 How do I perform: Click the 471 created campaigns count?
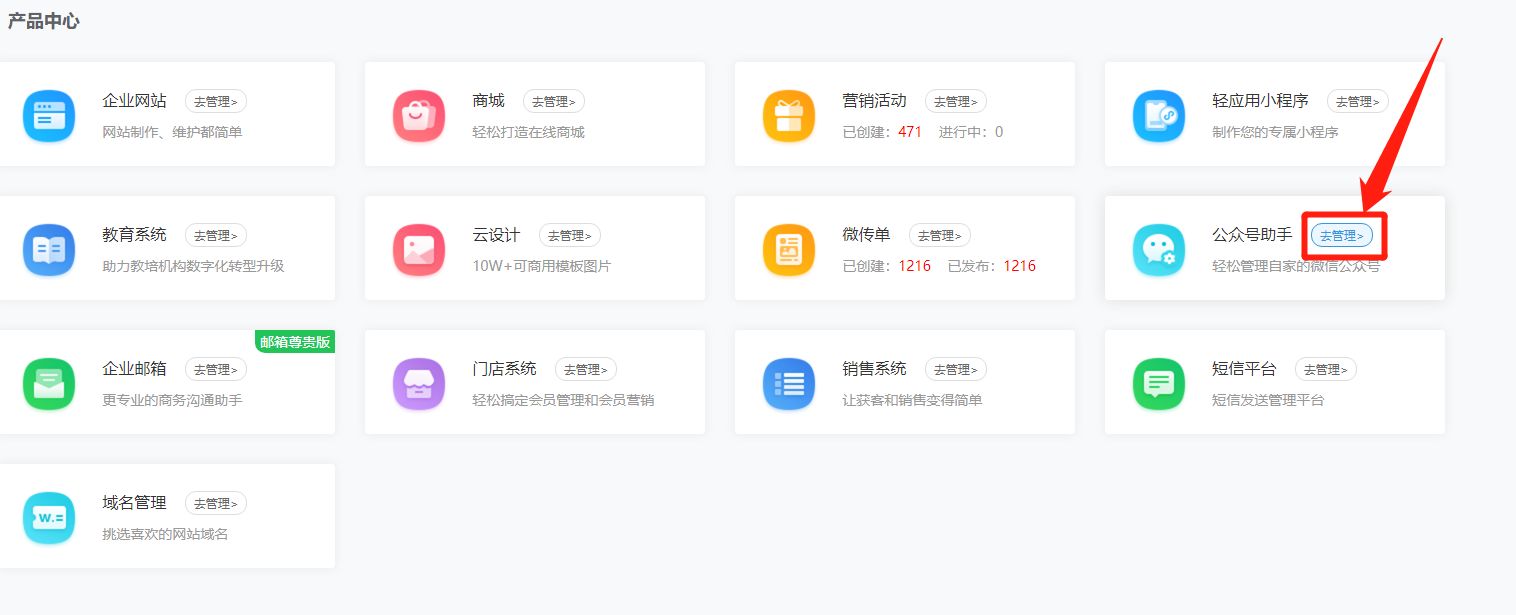click(x=911, y=131)
